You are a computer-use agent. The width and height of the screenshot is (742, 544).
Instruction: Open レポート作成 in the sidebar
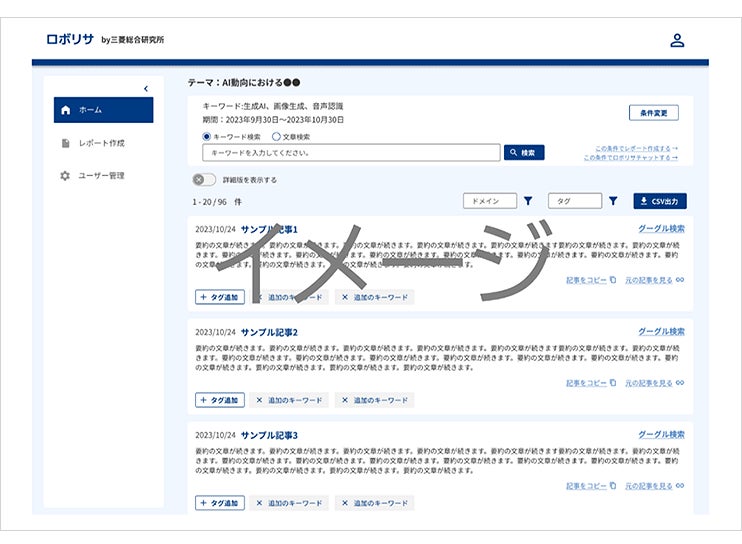[101, 143]
